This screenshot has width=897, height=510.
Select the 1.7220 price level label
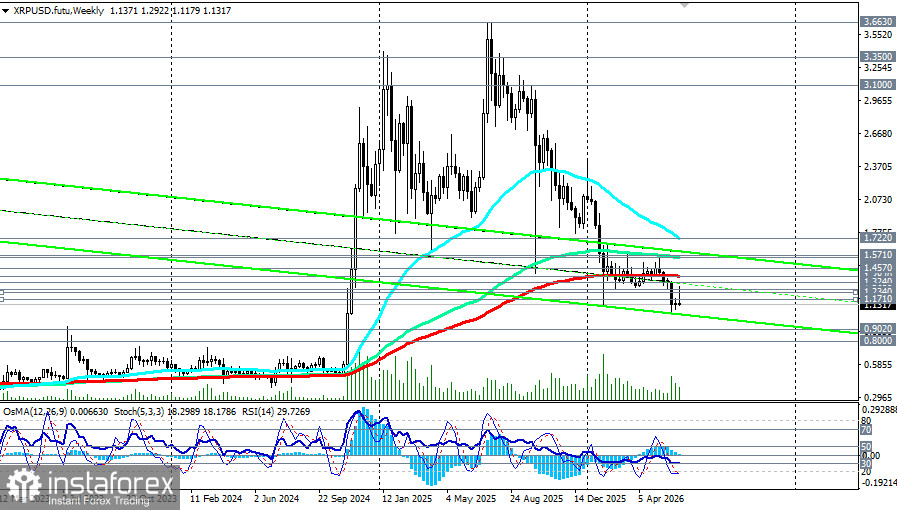[x=878, y=237]
